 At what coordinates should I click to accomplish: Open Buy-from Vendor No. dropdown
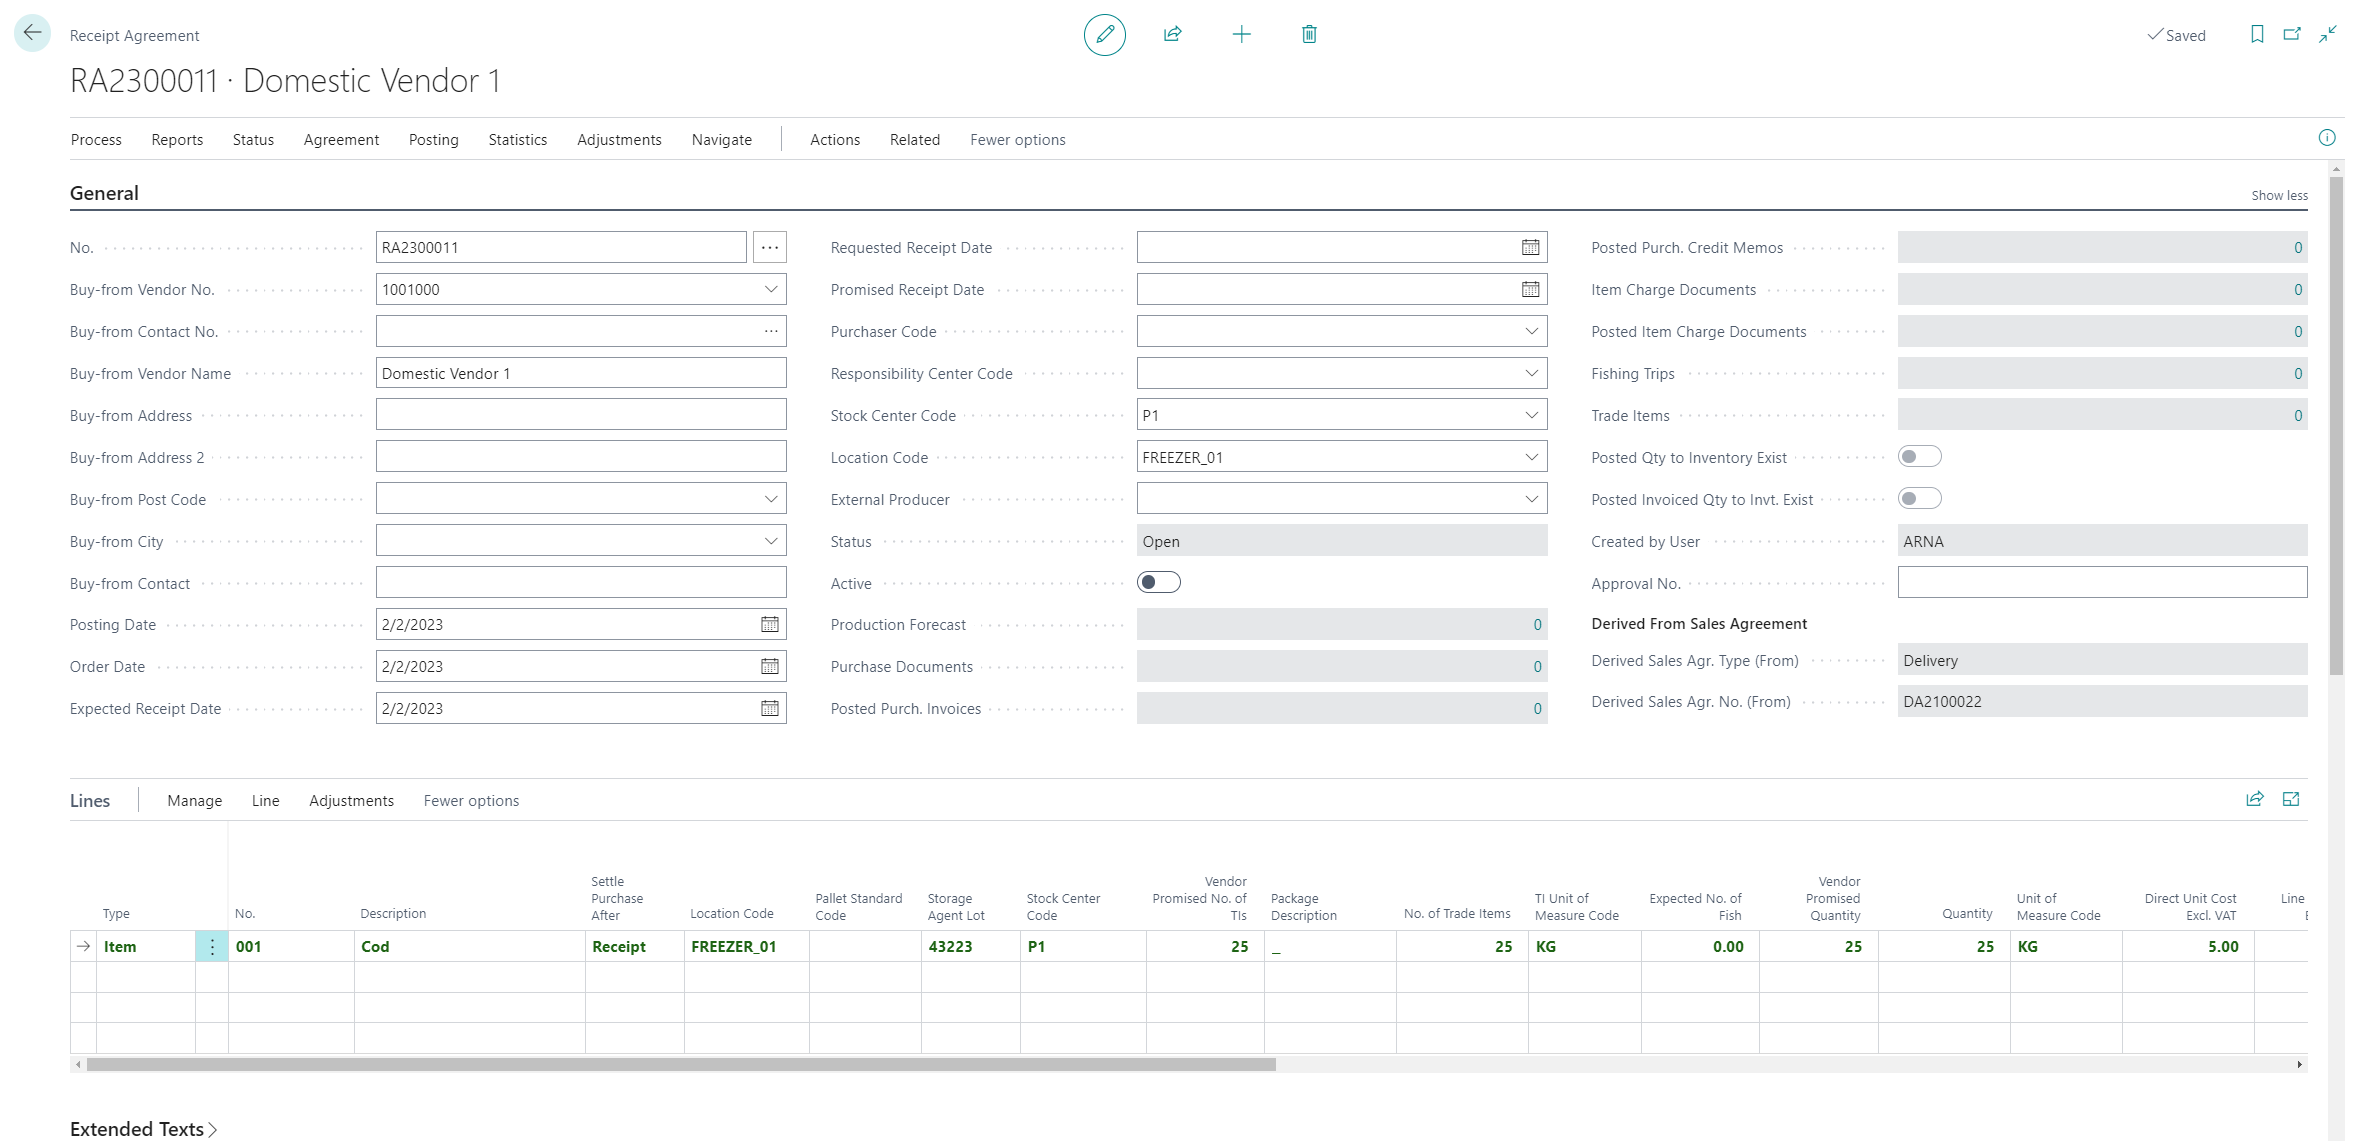point(770,290)
